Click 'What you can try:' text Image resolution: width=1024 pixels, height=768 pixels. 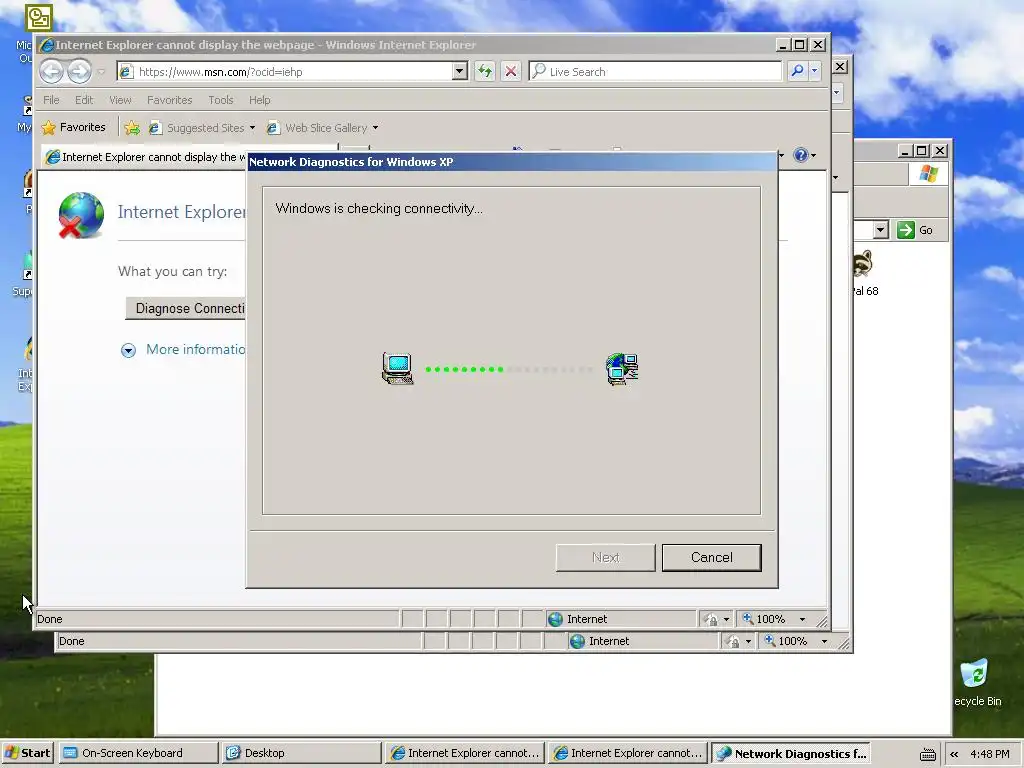click(172, 271)
